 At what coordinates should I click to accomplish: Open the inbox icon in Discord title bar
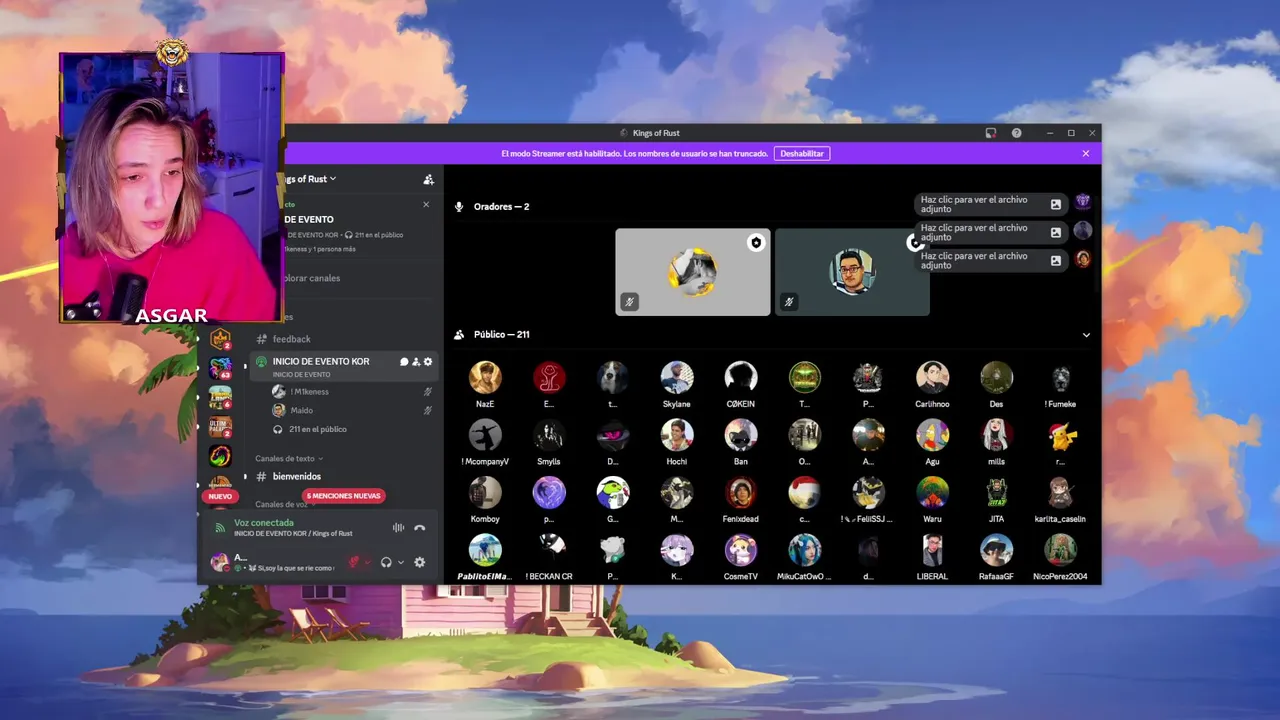pyautogui.click(x=990, y=133)
